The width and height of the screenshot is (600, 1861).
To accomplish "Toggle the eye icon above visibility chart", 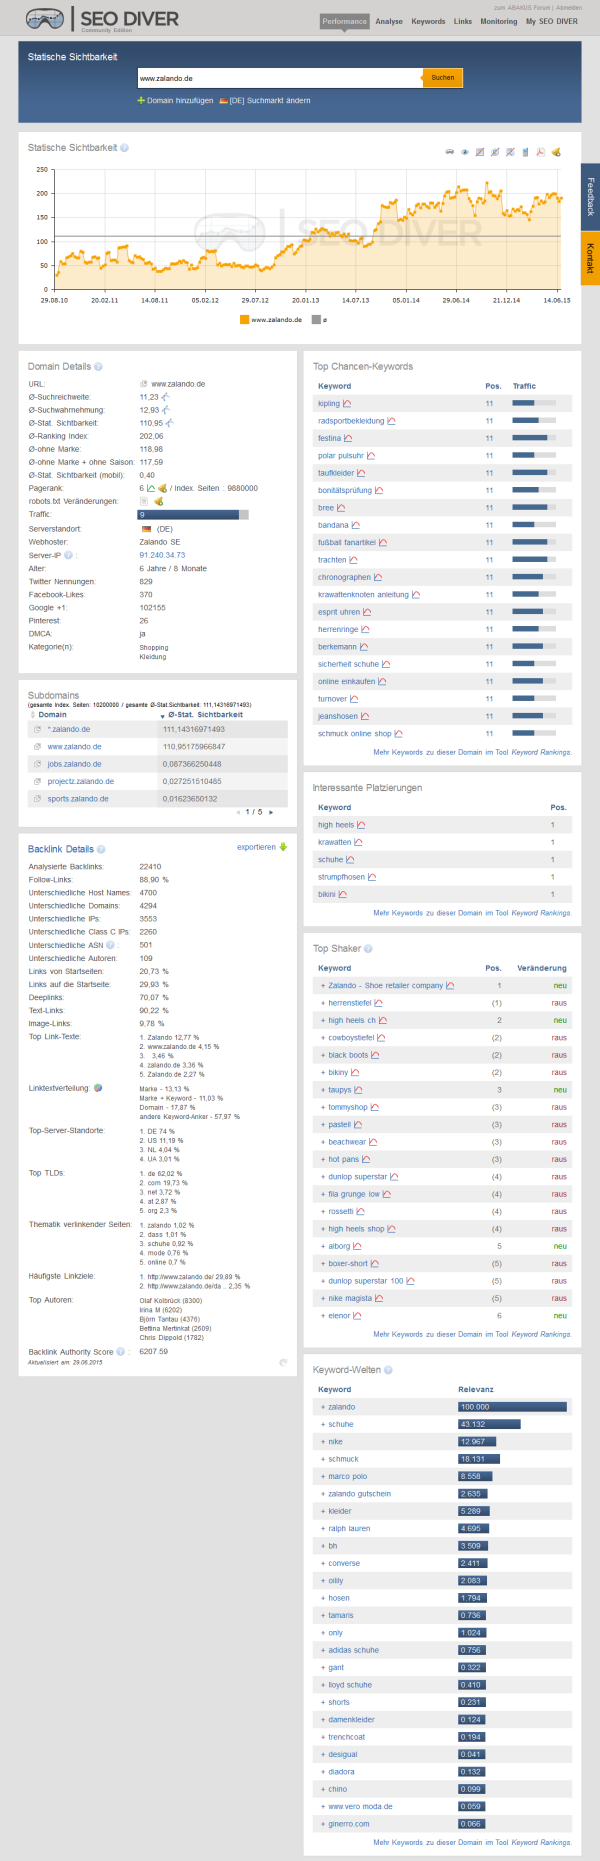I will [465, 152].
